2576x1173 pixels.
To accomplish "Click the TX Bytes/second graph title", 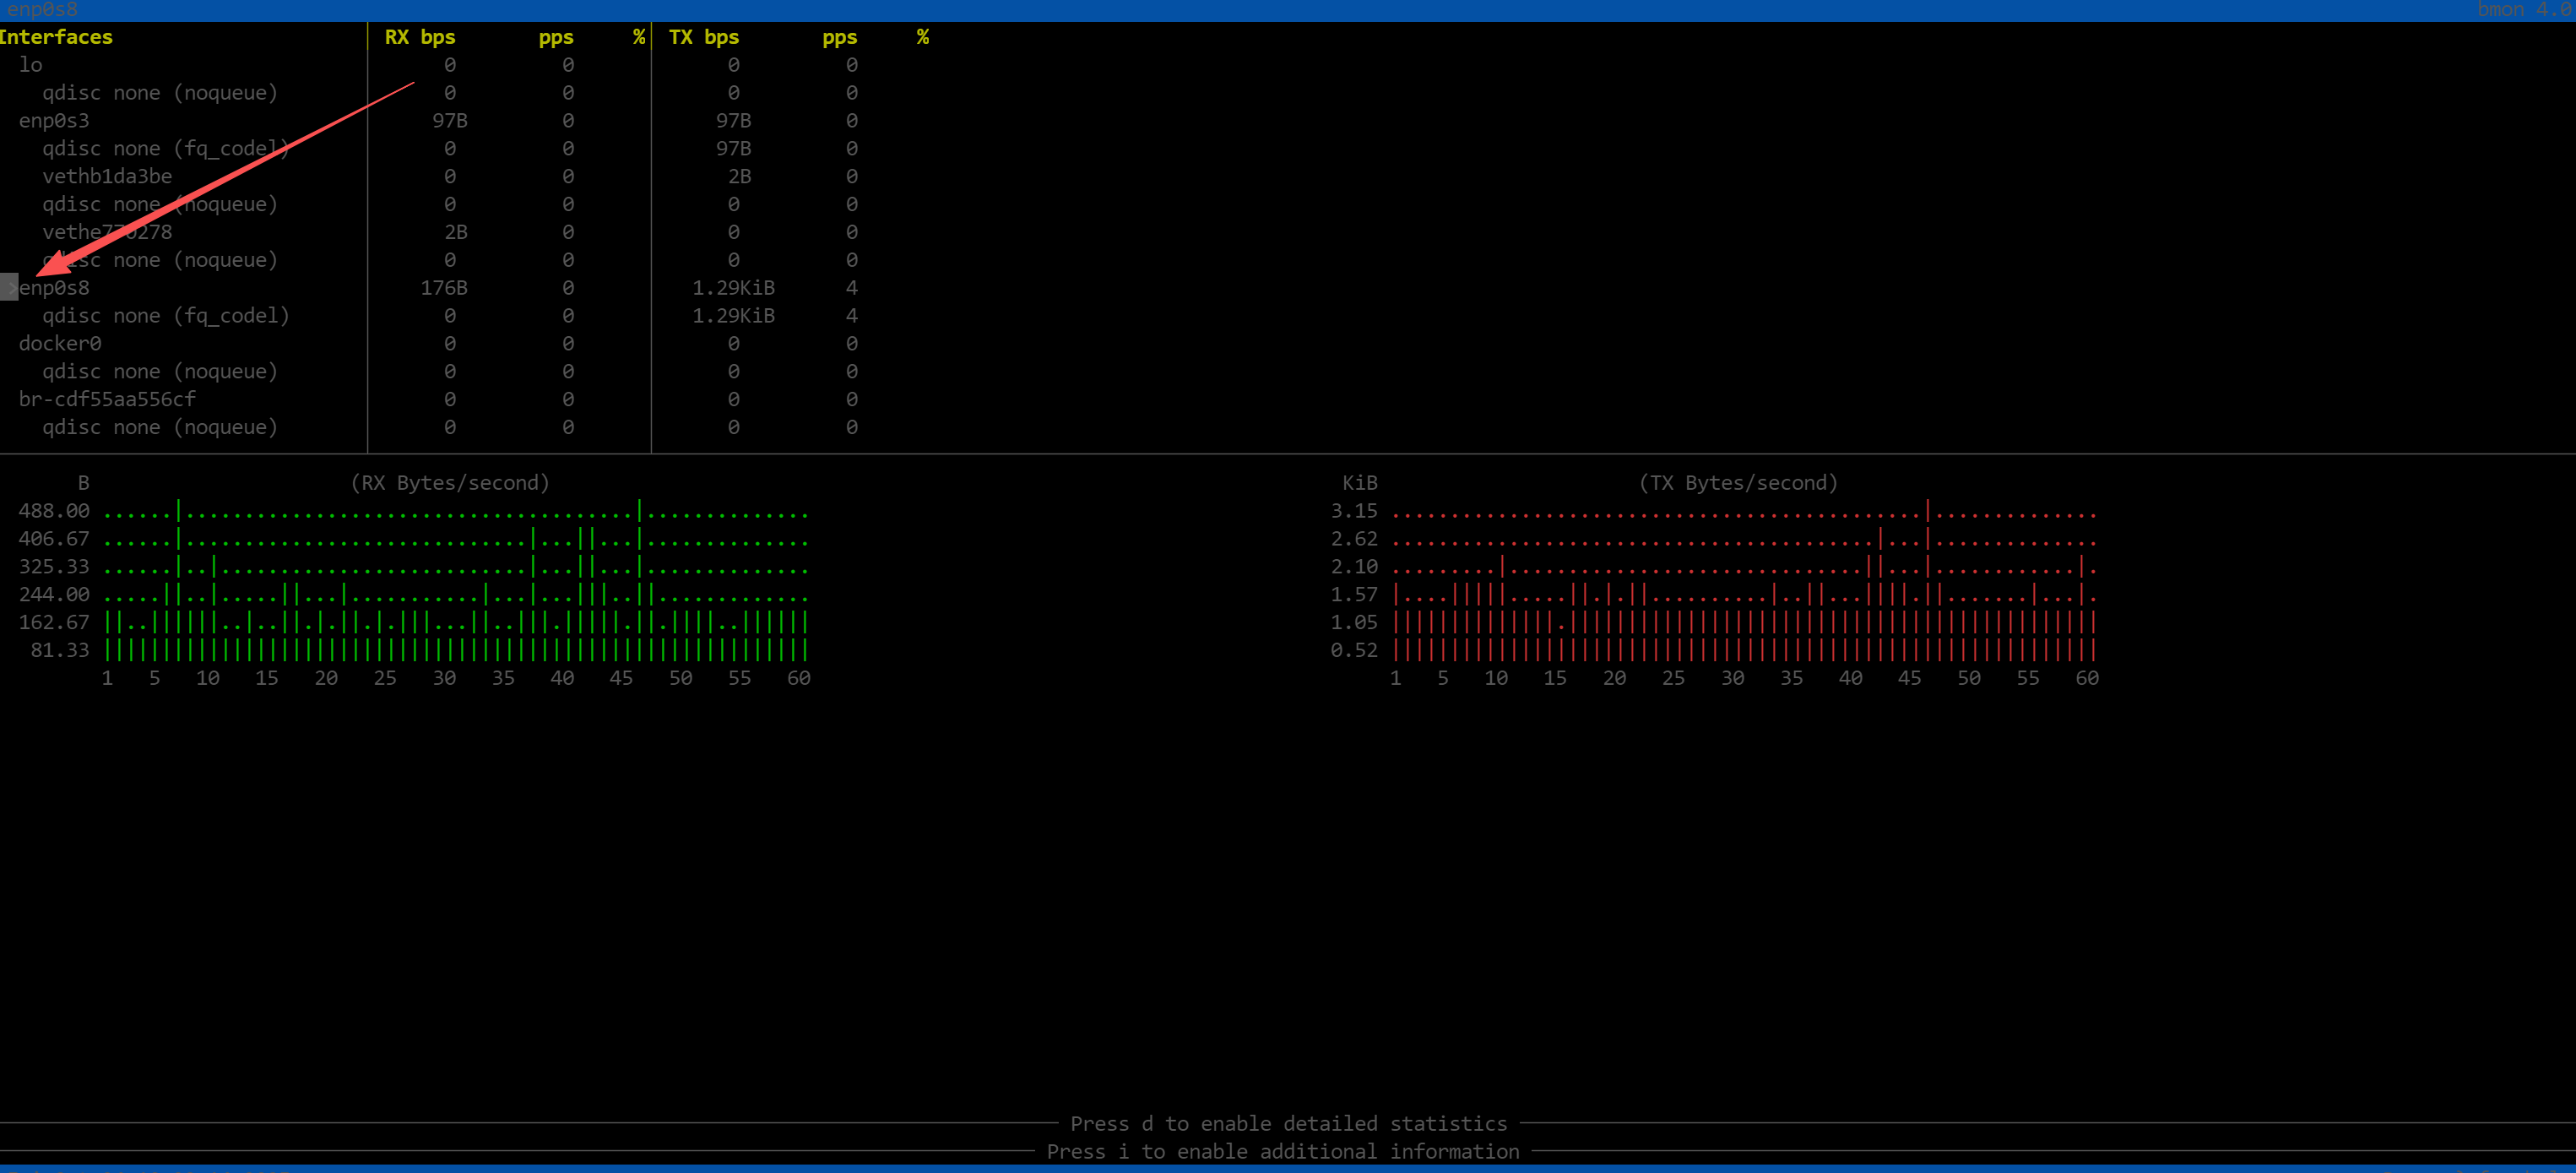I will 1738,483.
